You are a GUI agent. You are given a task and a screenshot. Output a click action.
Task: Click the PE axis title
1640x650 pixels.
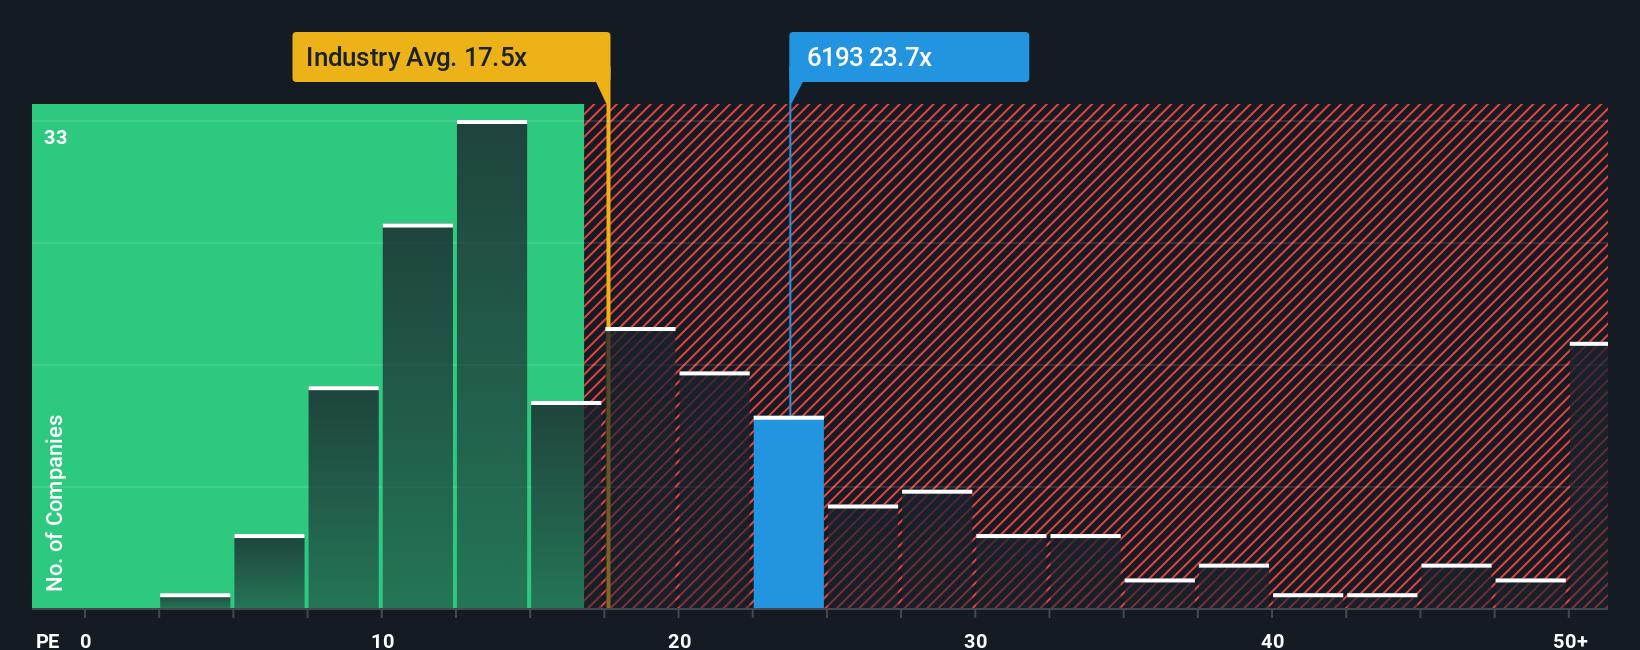[48, 640]
